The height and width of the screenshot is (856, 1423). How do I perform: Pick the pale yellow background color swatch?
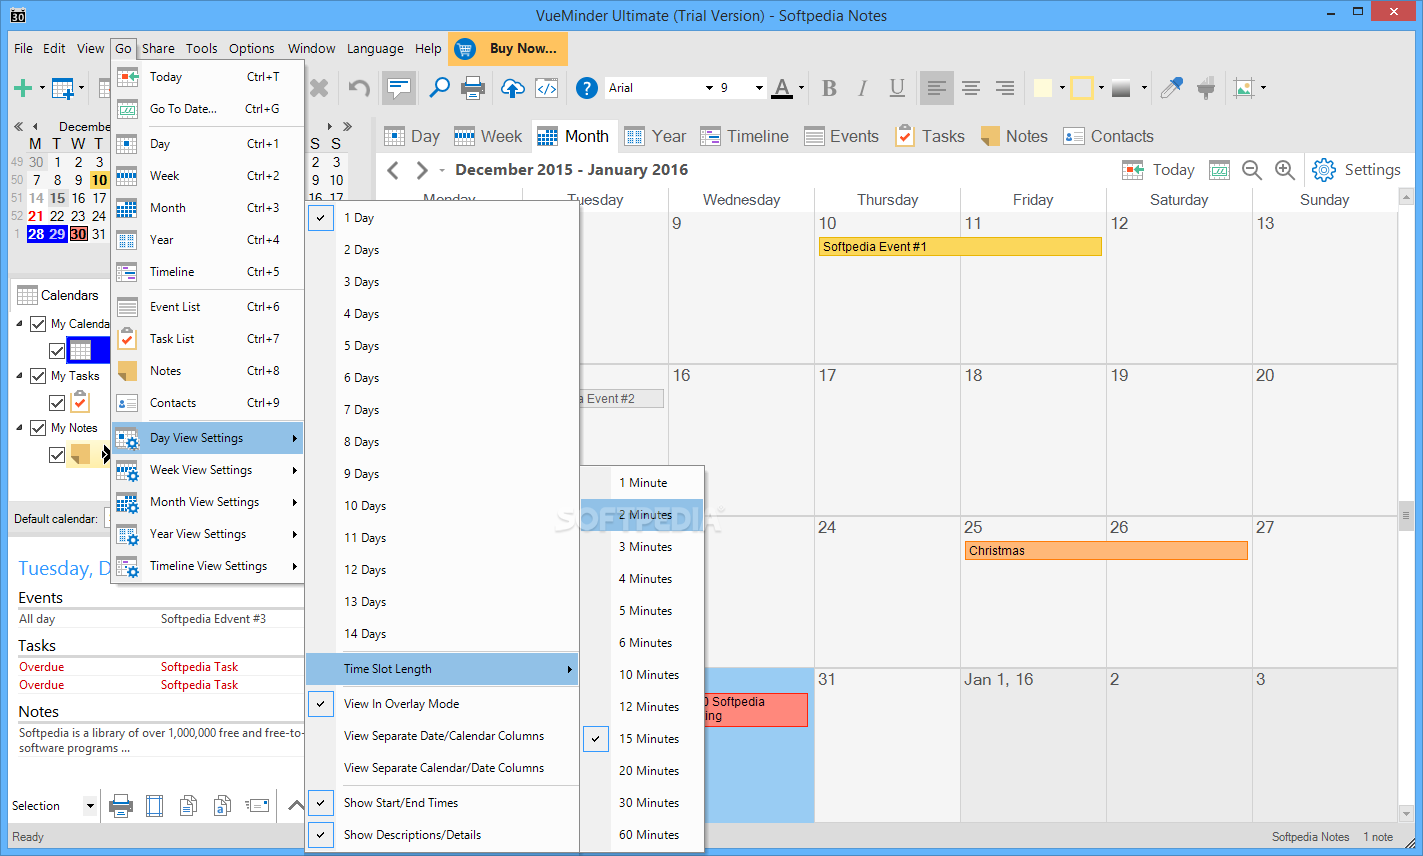coord(1042,88)
